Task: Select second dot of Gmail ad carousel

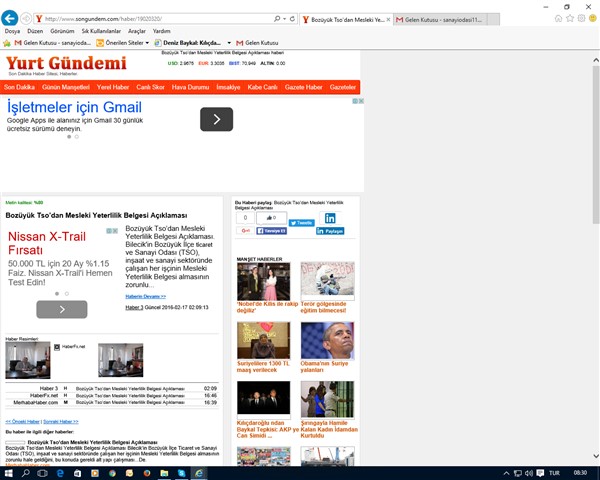Action: [77, 137]
